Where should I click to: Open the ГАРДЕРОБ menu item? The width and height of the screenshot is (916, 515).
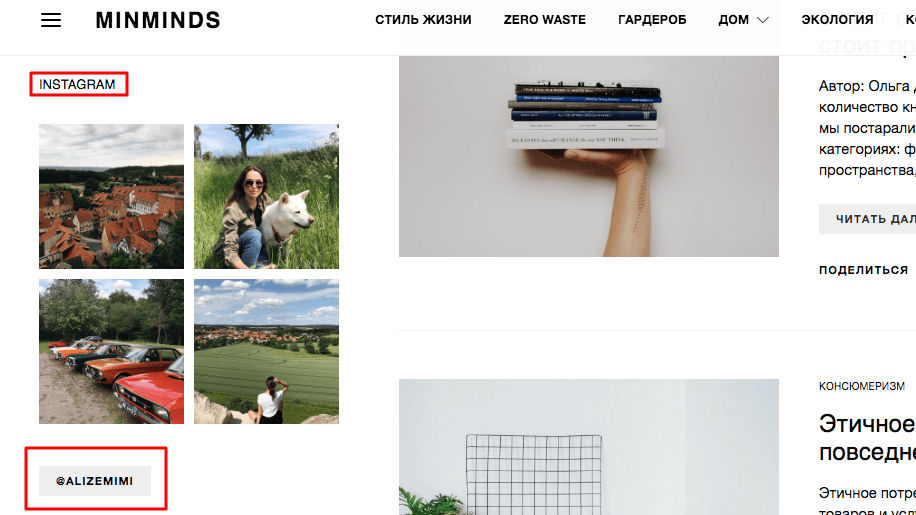click(652, 20)
